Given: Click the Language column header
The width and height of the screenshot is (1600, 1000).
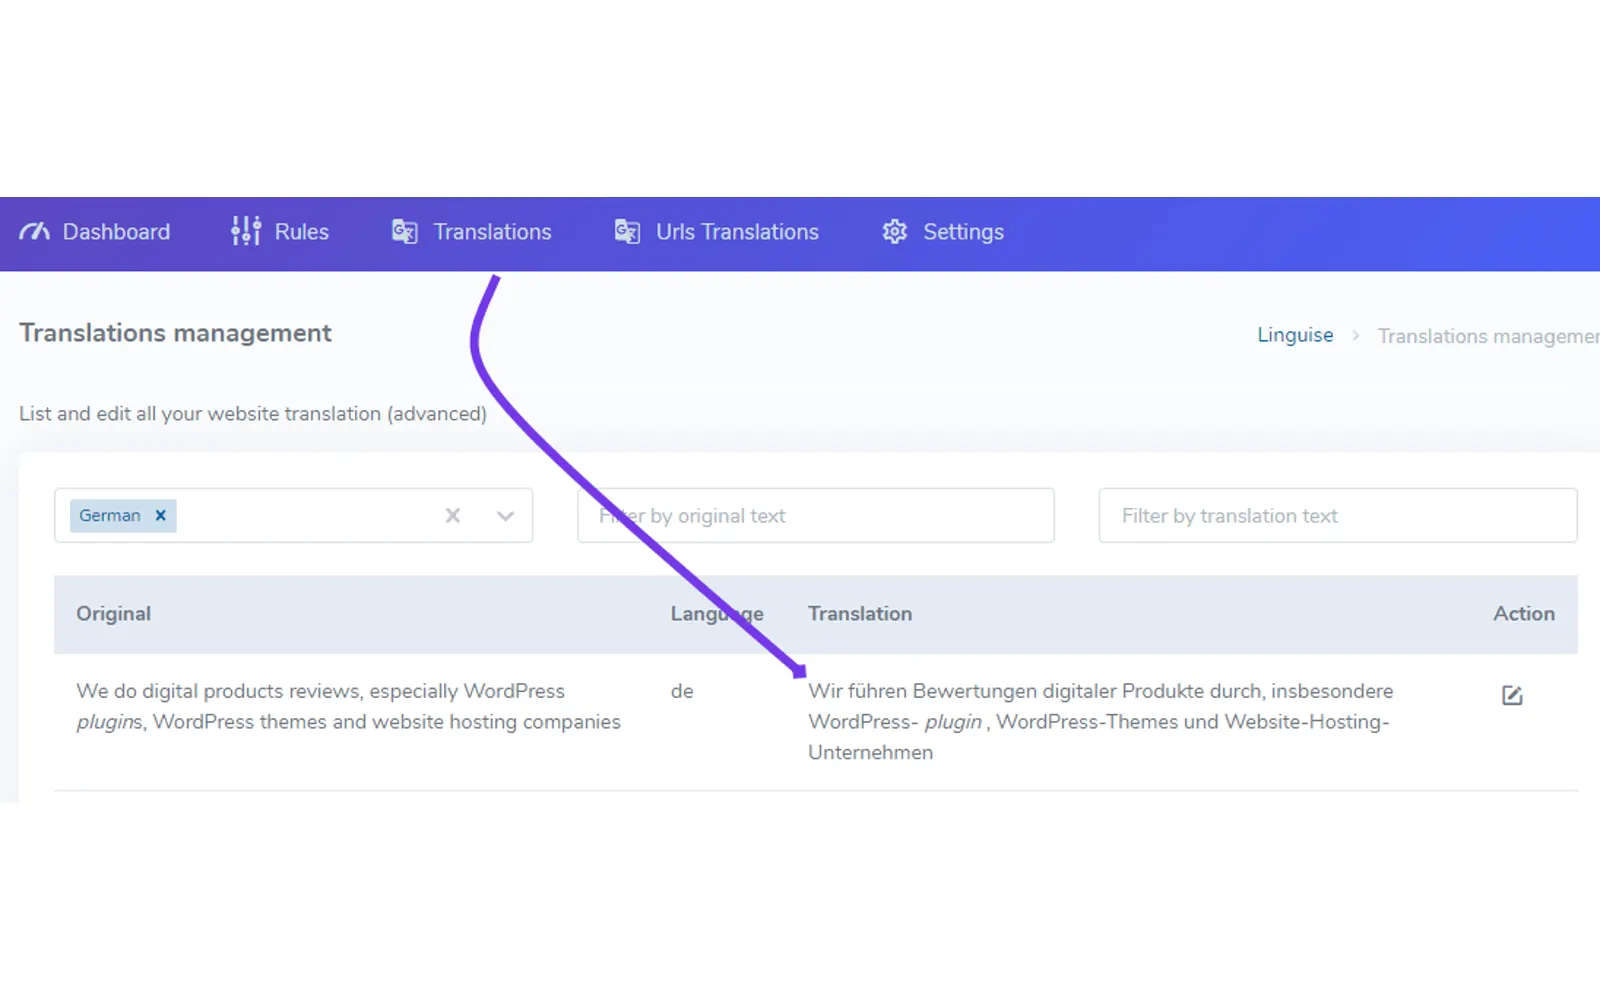Looking at the screenshot, I should [717, 614].
